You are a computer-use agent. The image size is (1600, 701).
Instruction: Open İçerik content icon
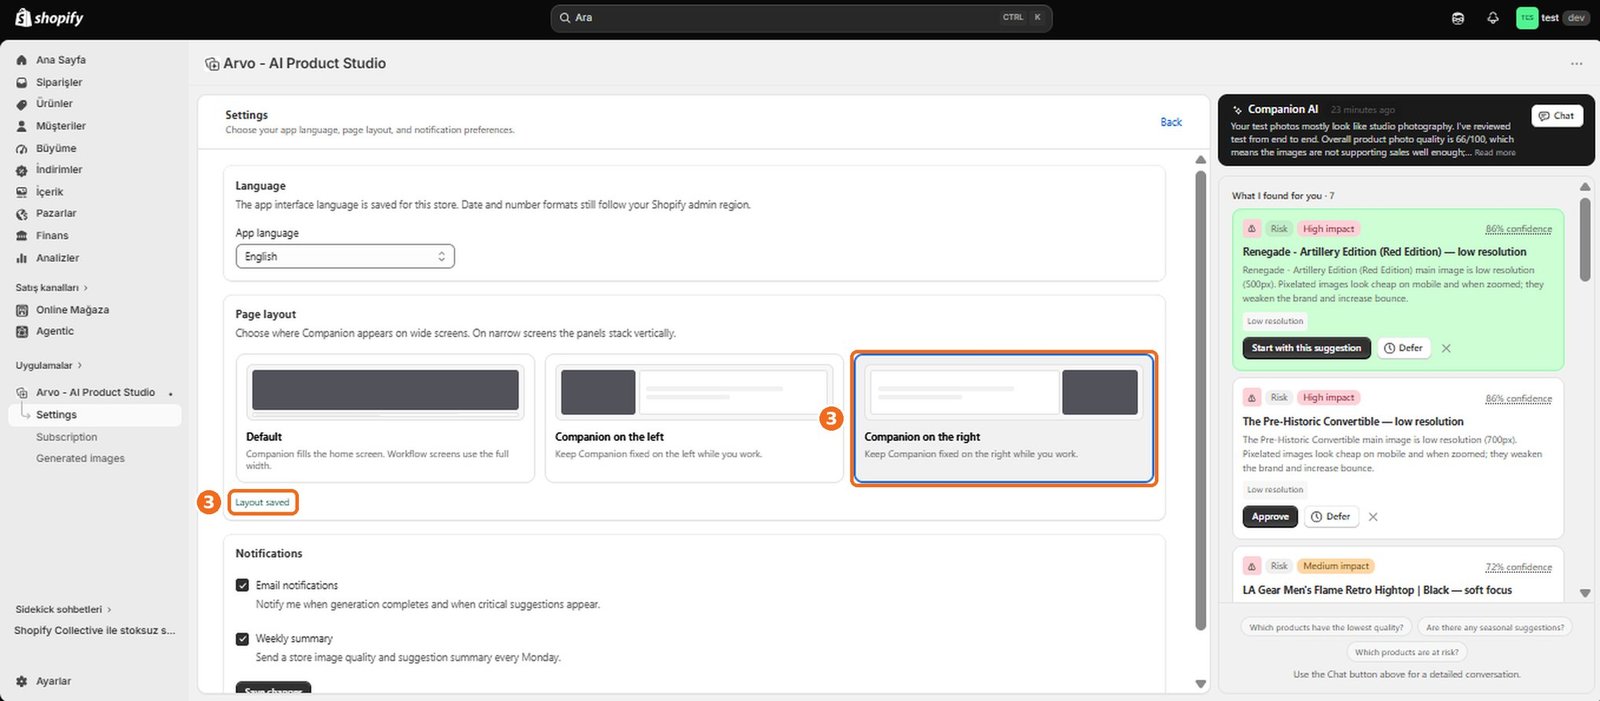[x=22, y=192]
